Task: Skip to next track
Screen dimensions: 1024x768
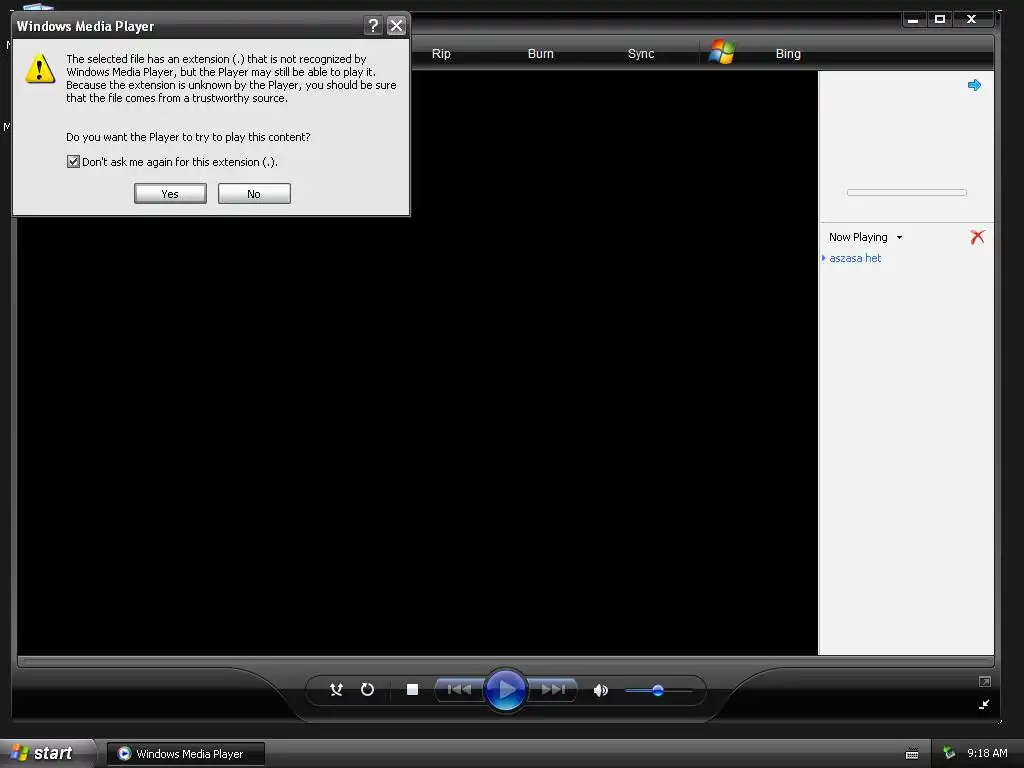Action: (553, 690)
